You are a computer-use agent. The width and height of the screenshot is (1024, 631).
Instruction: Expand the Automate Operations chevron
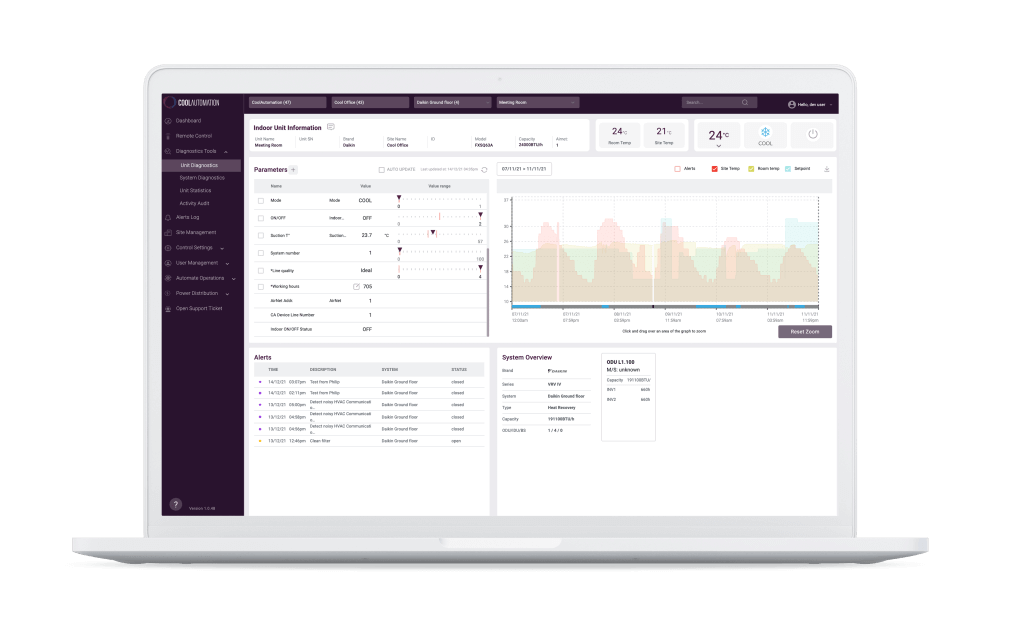pos(234,279)
